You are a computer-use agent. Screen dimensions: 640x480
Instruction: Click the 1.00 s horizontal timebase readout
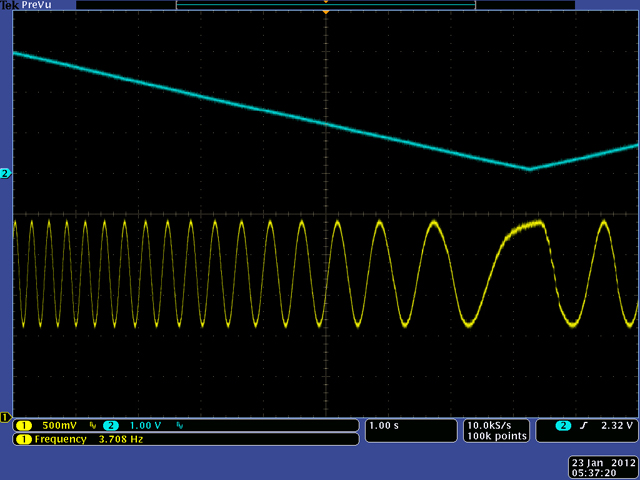(386, 426)
